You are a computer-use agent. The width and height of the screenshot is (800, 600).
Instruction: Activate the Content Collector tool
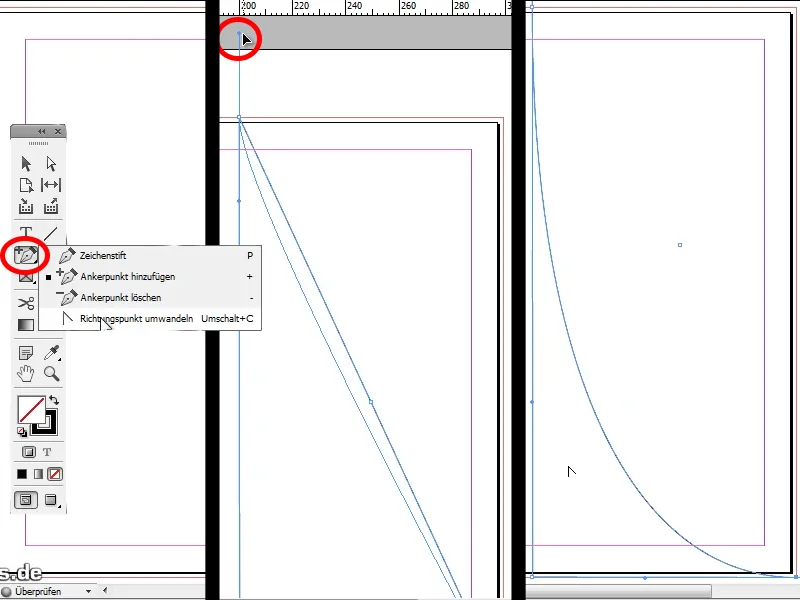coord(26,206)
